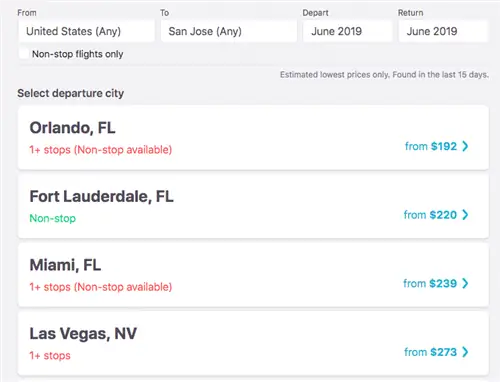Screen dimensions: 500x382
Task: Click the chevron arrow next to $239
Action: point(465,283)
